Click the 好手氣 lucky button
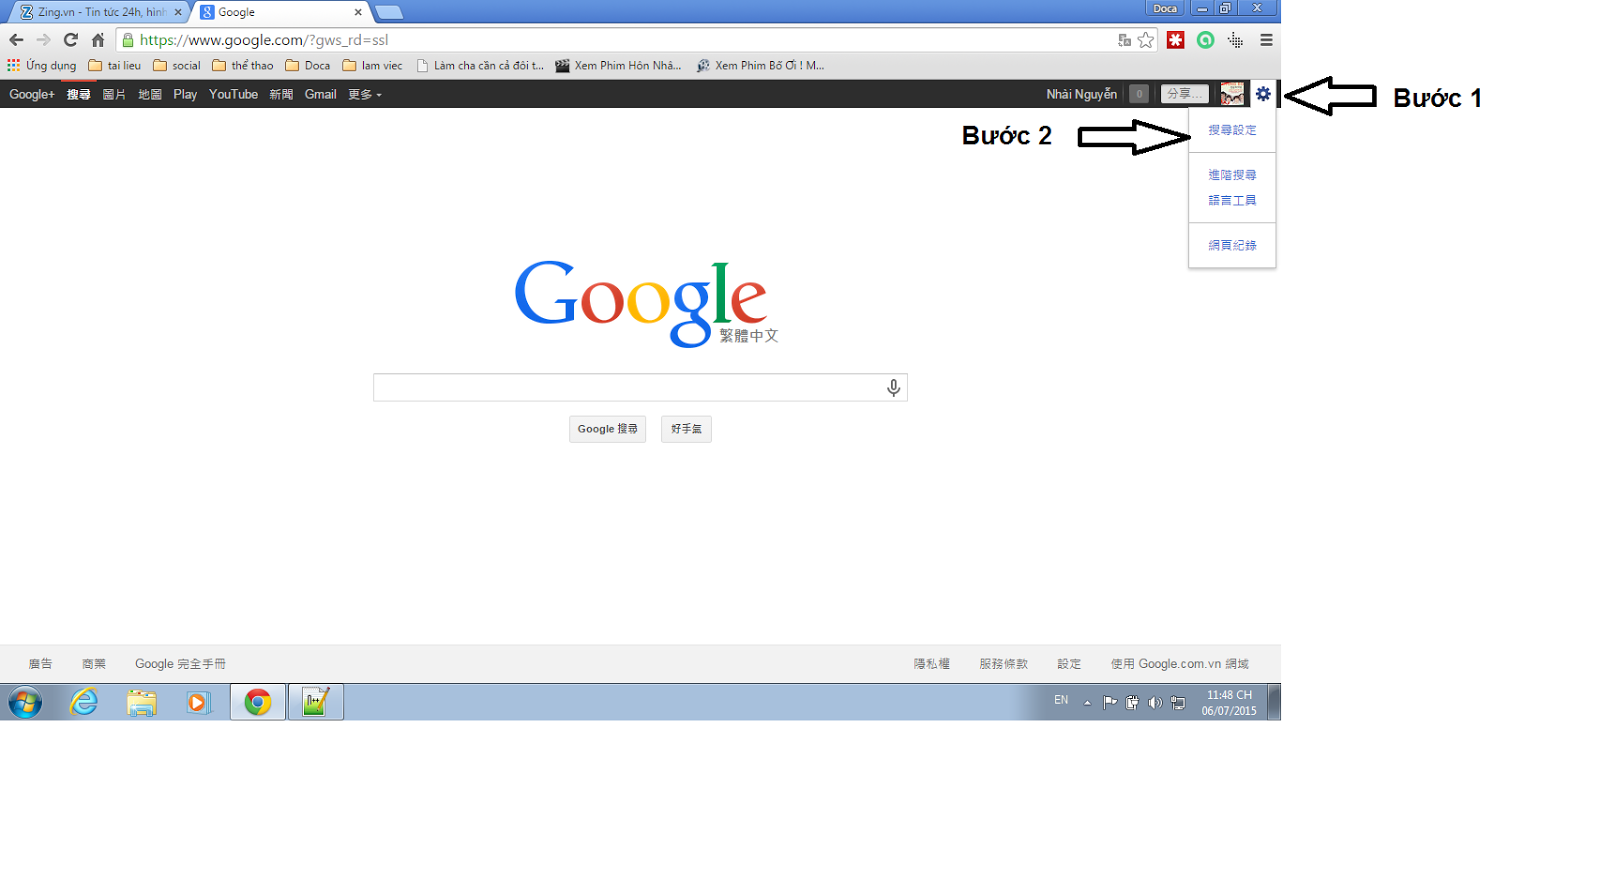Viewport: 1600px width, 895px height. pyautogui.click(x=686, y=429)
